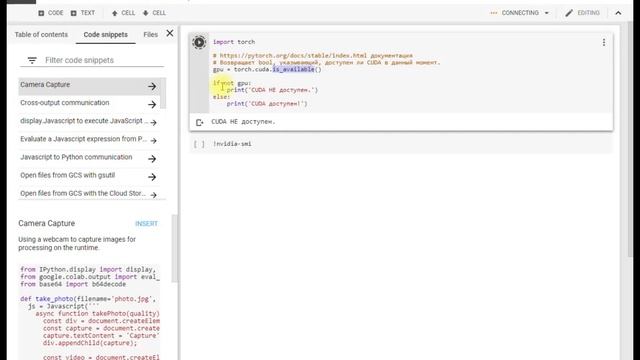Select Open files from GCS with gsutil
The height and width of the screenshot is (360, 640).
(89, 176)
